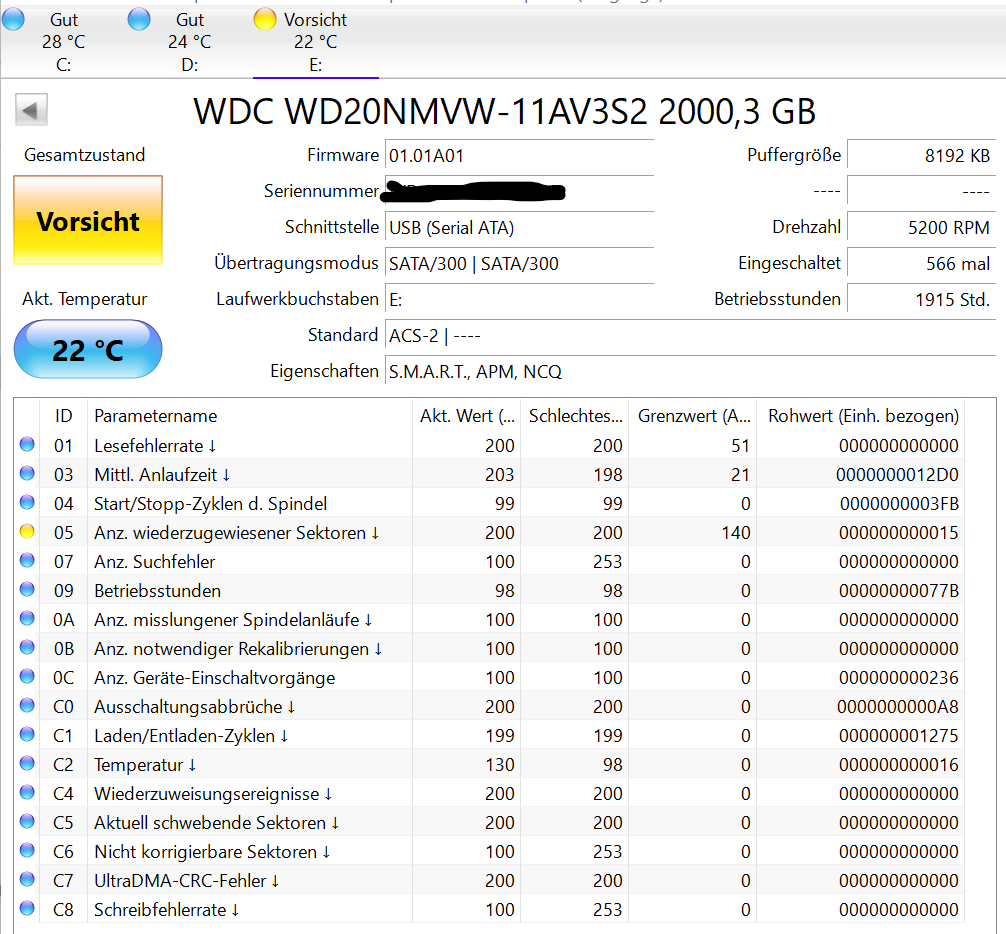Screen dimensions: 1006x934
Task: Click the status dot for Schreibfehlerrate
Action: (x=27, y=908)
